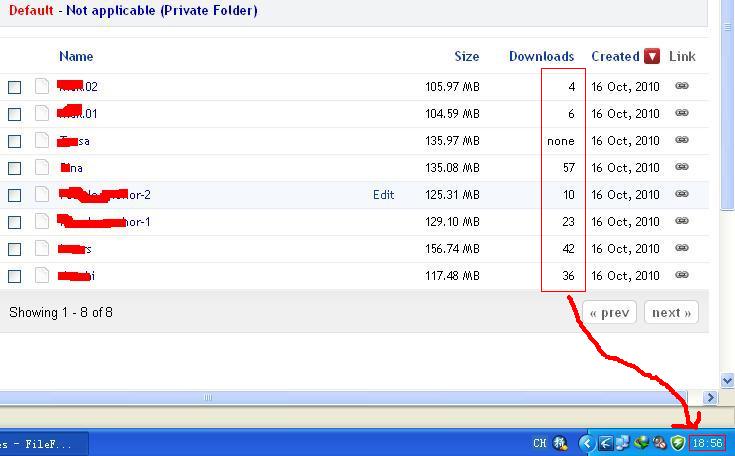Tick checkbox for the 104.59 MB file
The height and width of the screenshot is (456, 735).
coord(15,114)
